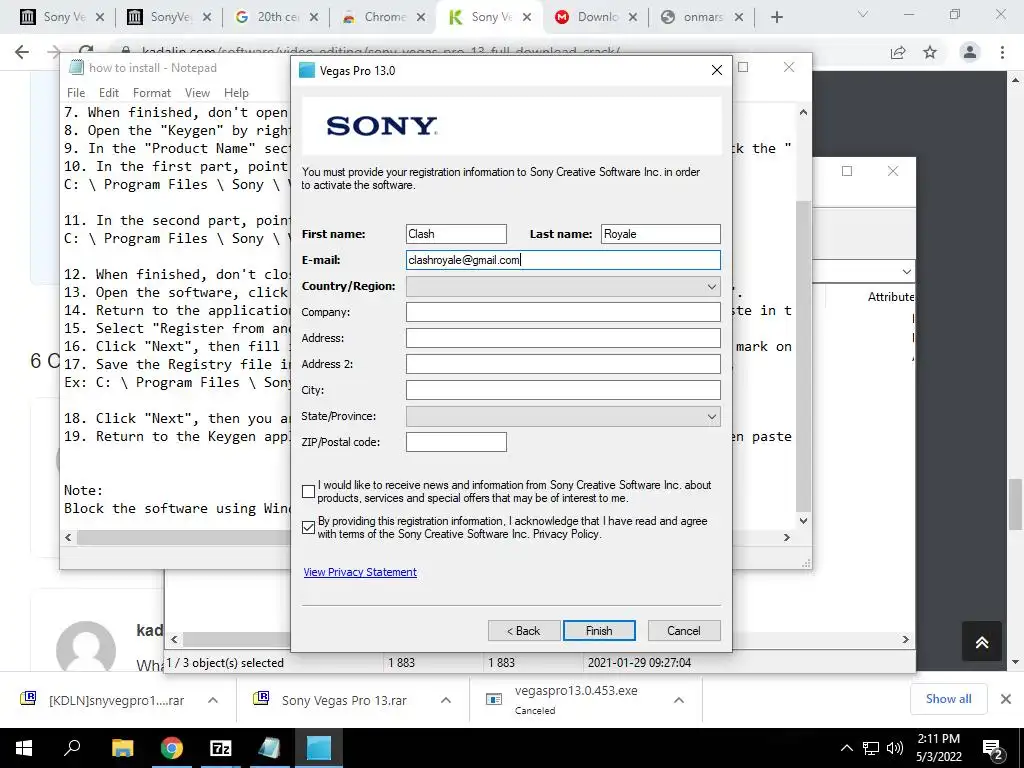Close the 20th century Google tab
Viewport: 1024px width, 768px height.
(x=313, y=17)
